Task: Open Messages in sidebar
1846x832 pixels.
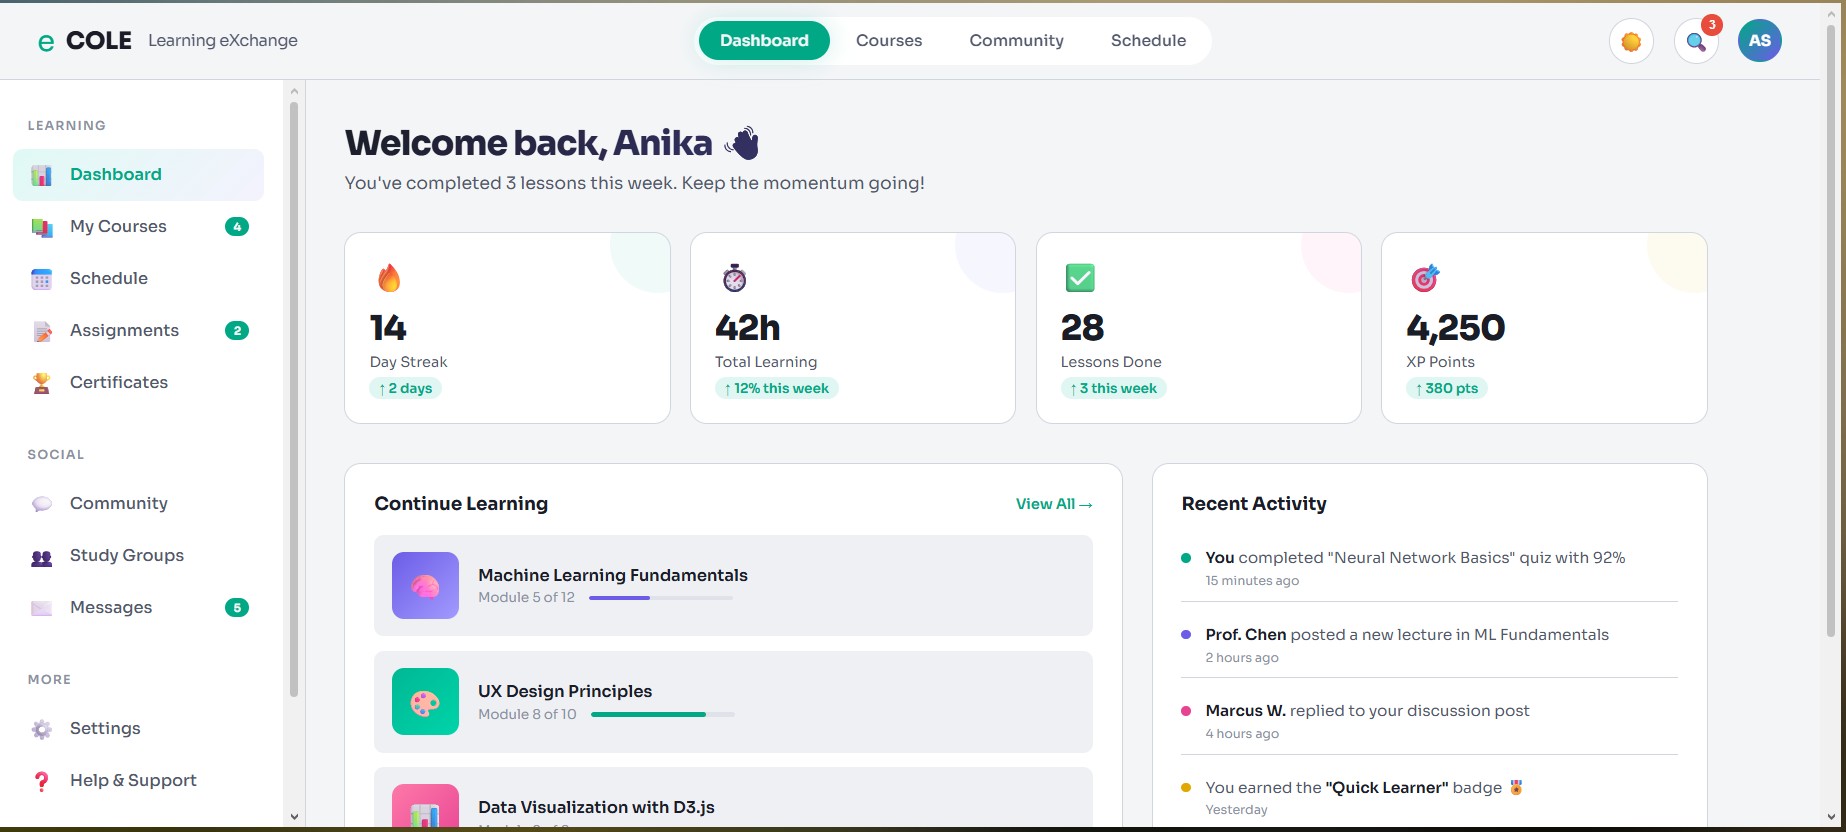Action: tap(138, 608)
